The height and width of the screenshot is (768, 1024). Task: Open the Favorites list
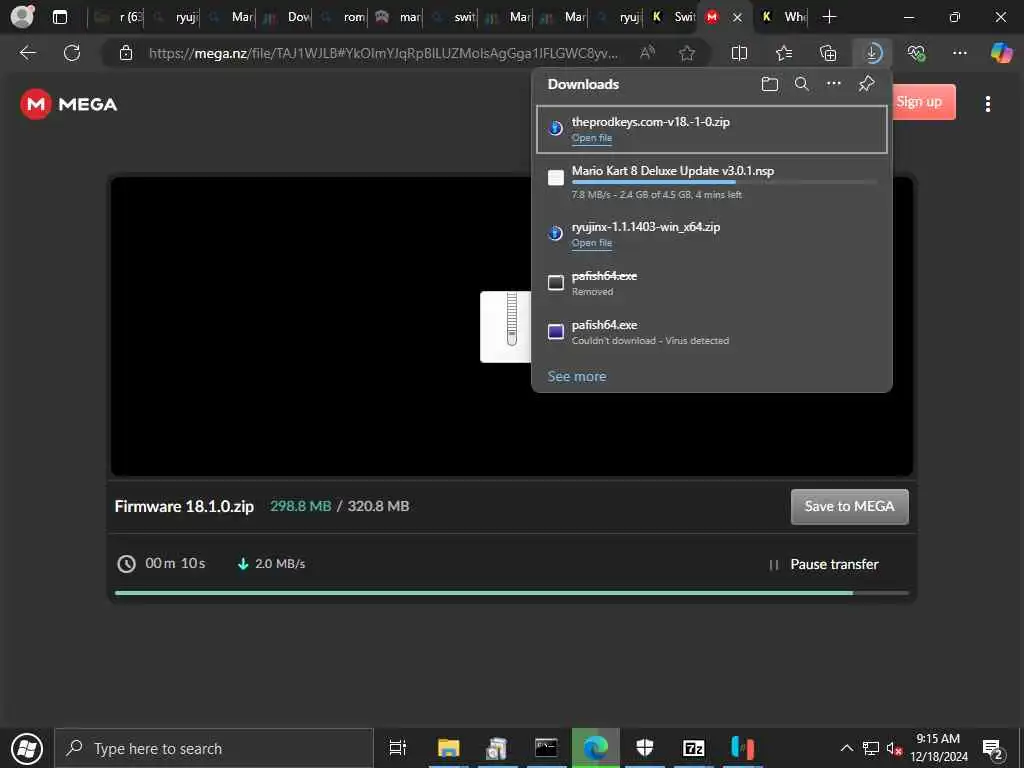coord(784,53)
